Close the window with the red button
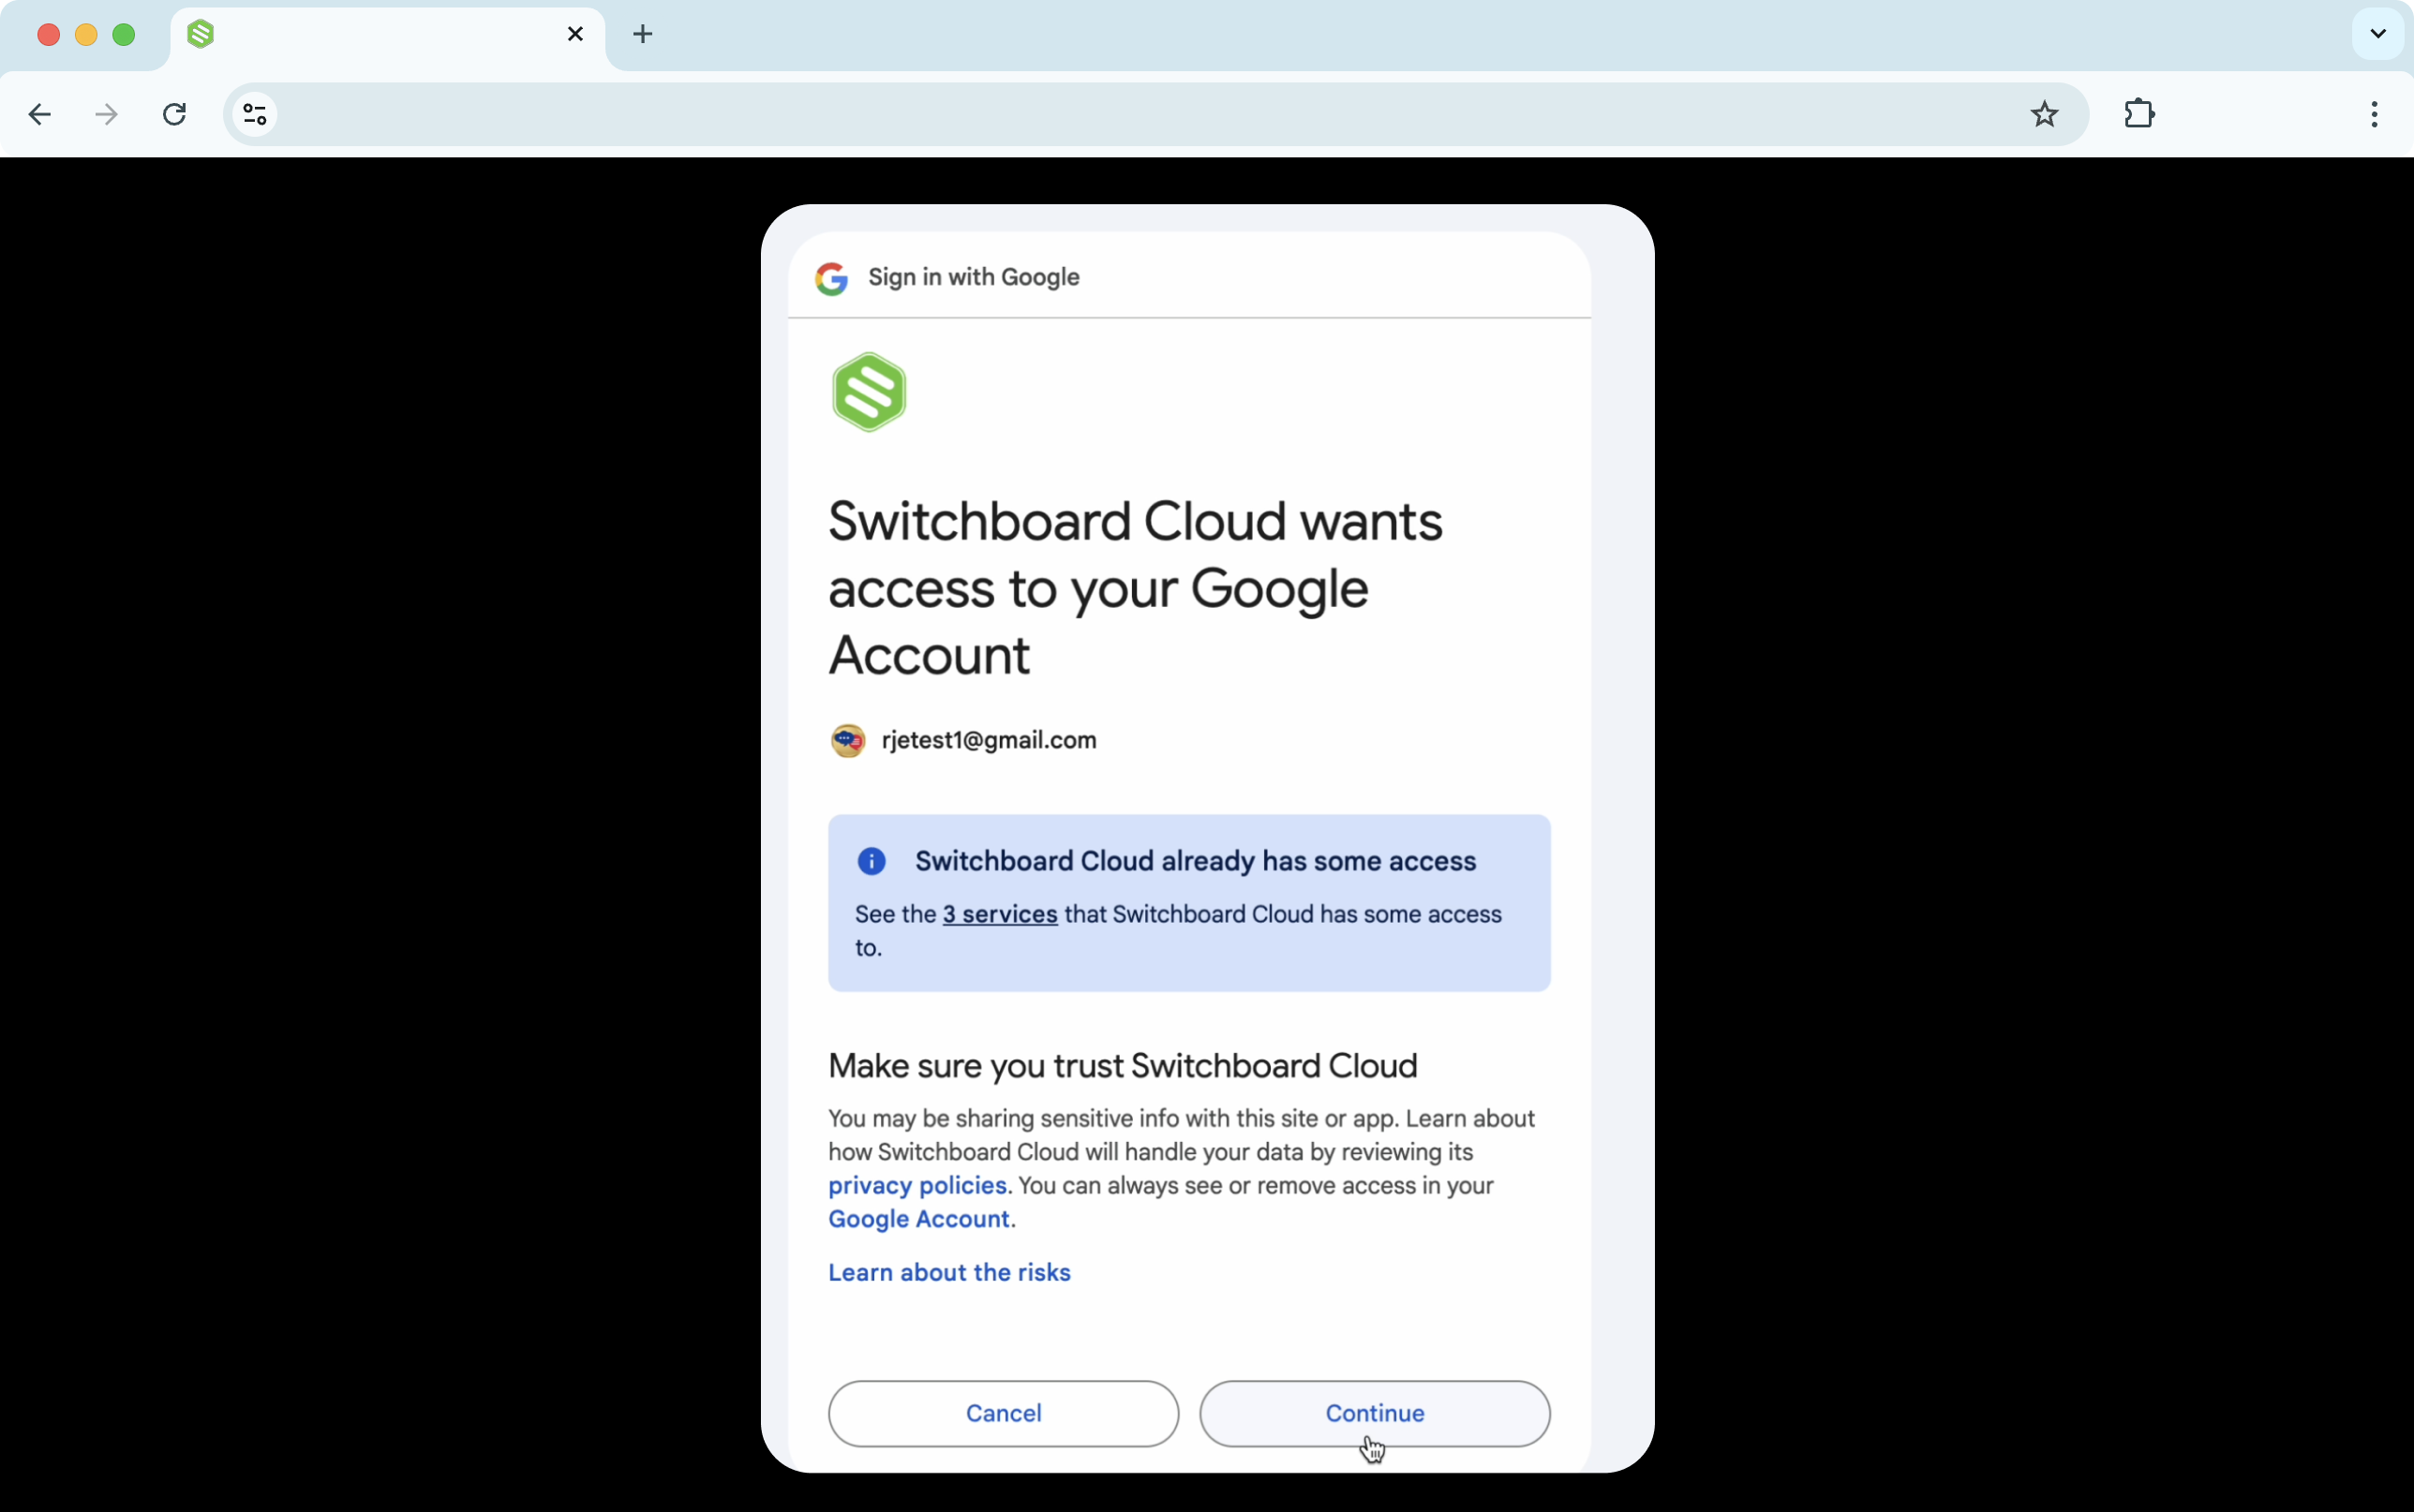This screenshot has height=1512, width=2414. coord(48,35)
